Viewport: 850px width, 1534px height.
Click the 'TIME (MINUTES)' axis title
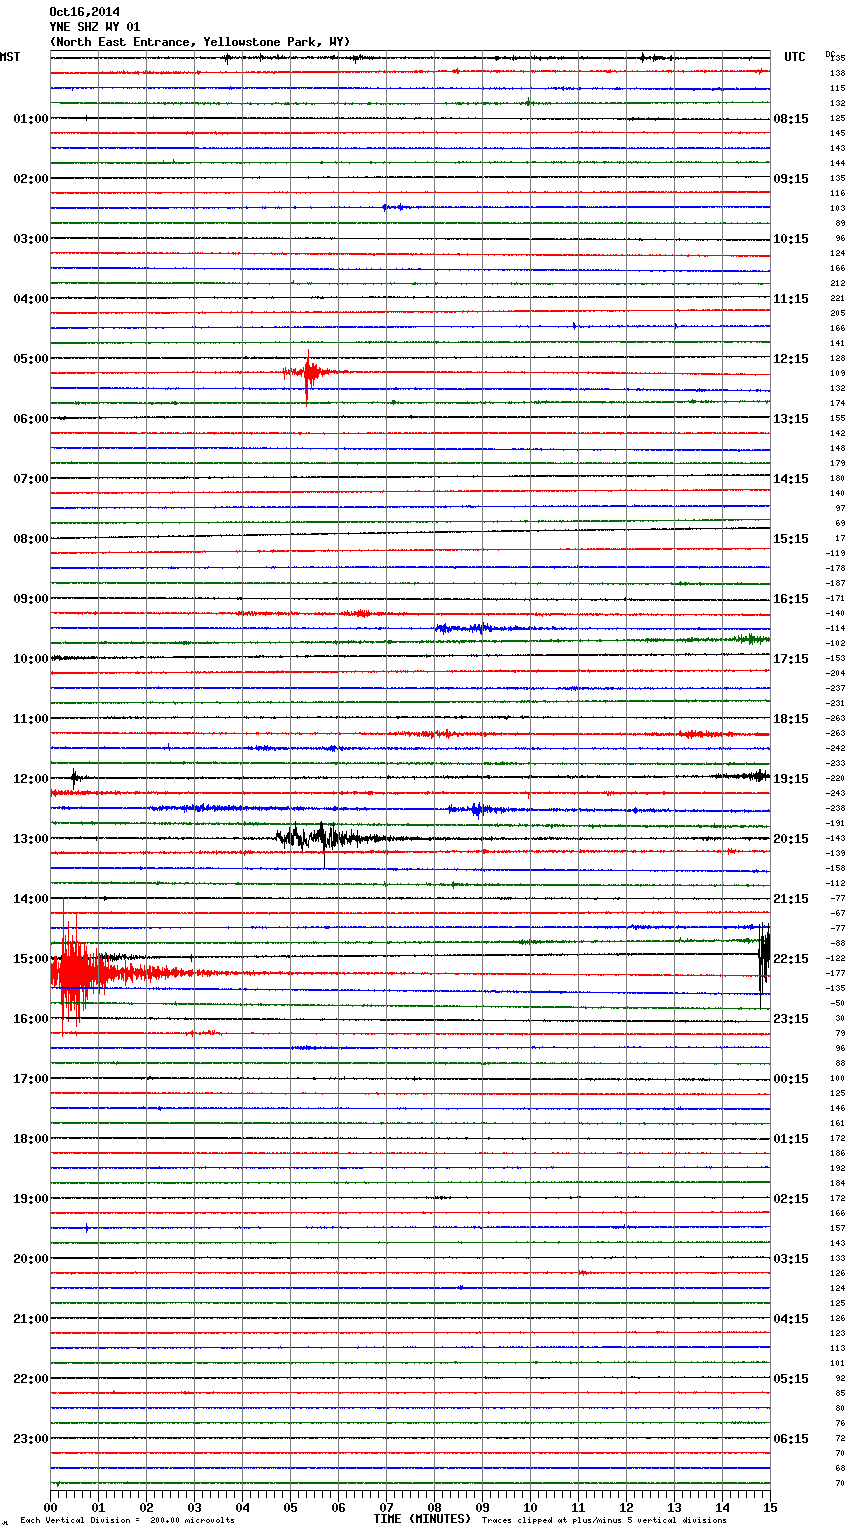422,1519
